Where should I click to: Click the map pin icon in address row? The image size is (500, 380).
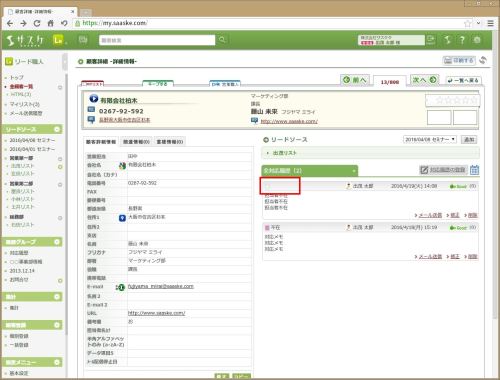pos(122,218)
